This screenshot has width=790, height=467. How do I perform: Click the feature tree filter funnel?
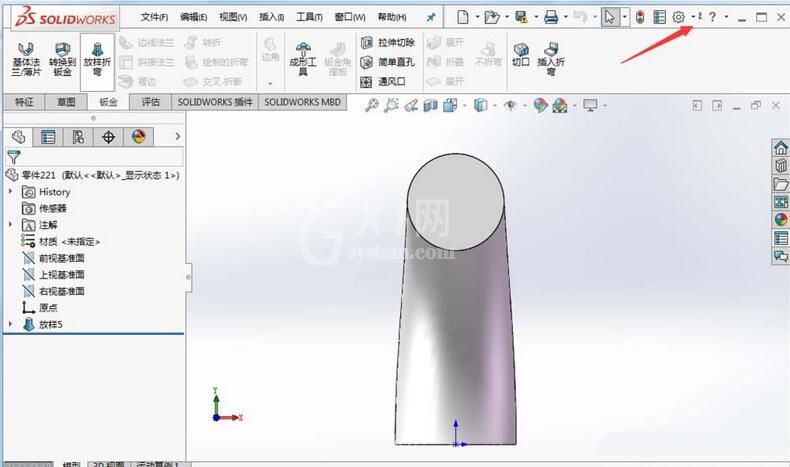(14, 157)
